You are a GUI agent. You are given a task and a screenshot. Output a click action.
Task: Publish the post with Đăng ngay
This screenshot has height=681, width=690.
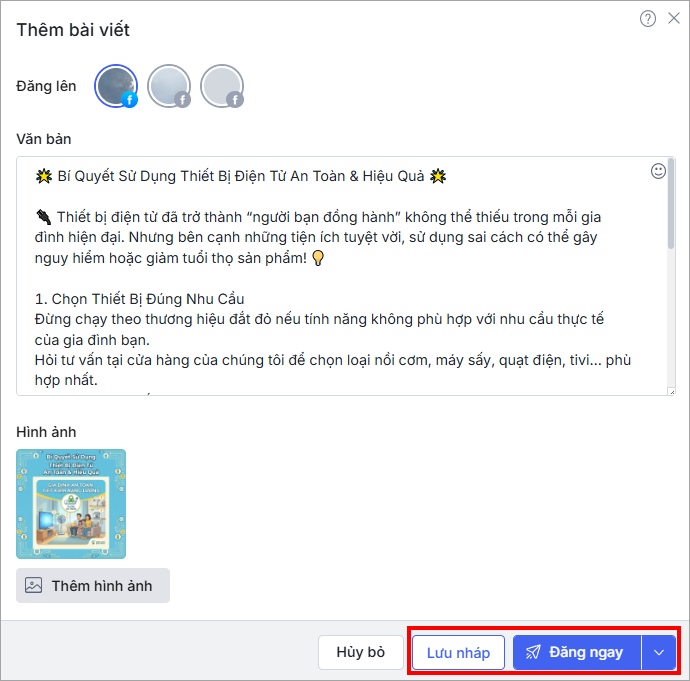[577, 652]
